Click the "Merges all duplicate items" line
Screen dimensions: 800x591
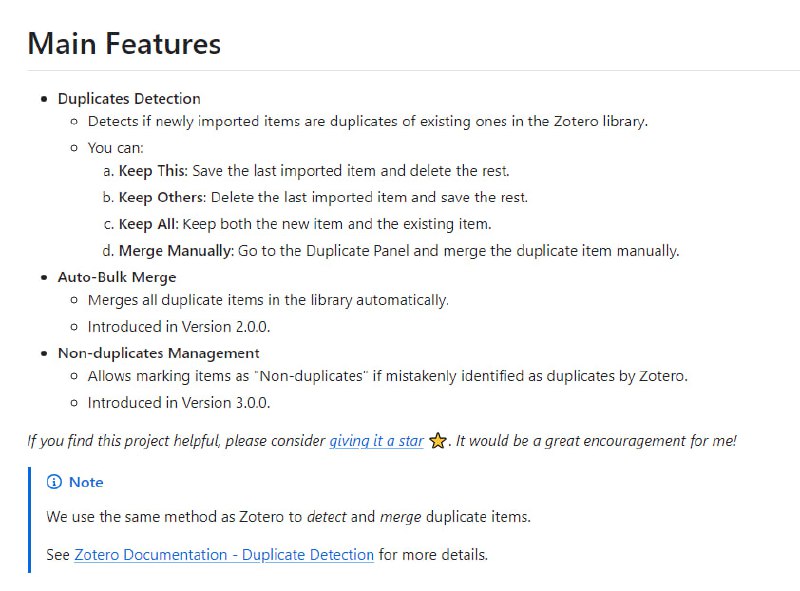pyautogui.click(x=268, y=300)
